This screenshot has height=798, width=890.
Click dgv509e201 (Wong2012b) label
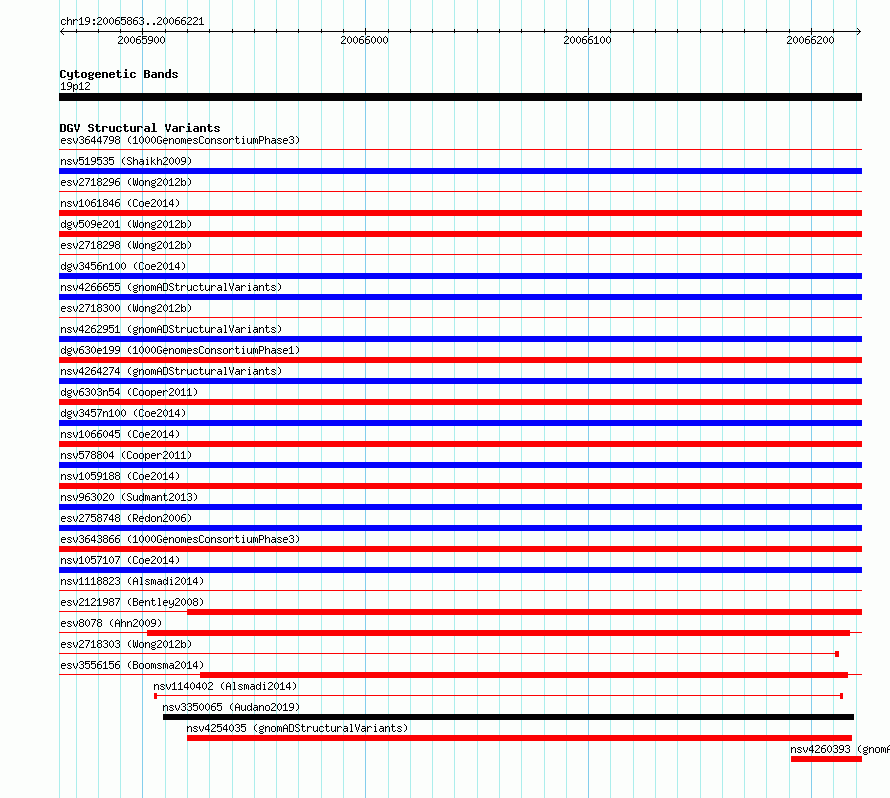[x=126, y=224]
